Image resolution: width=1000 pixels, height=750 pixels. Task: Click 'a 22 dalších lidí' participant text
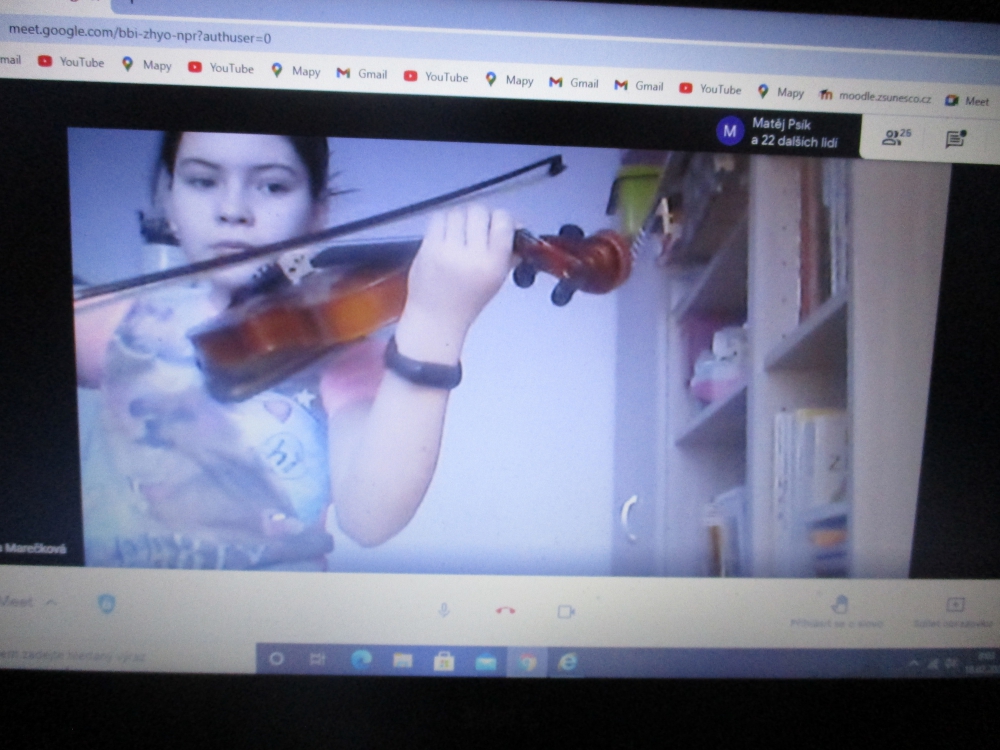(794, 142)
